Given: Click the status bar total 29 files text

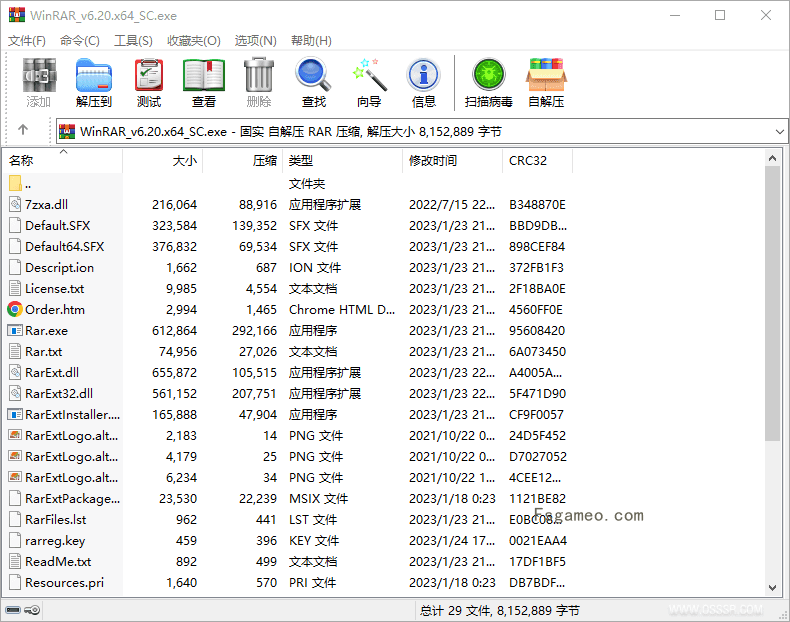Looking at the screenshot, I should coord(499,610).
